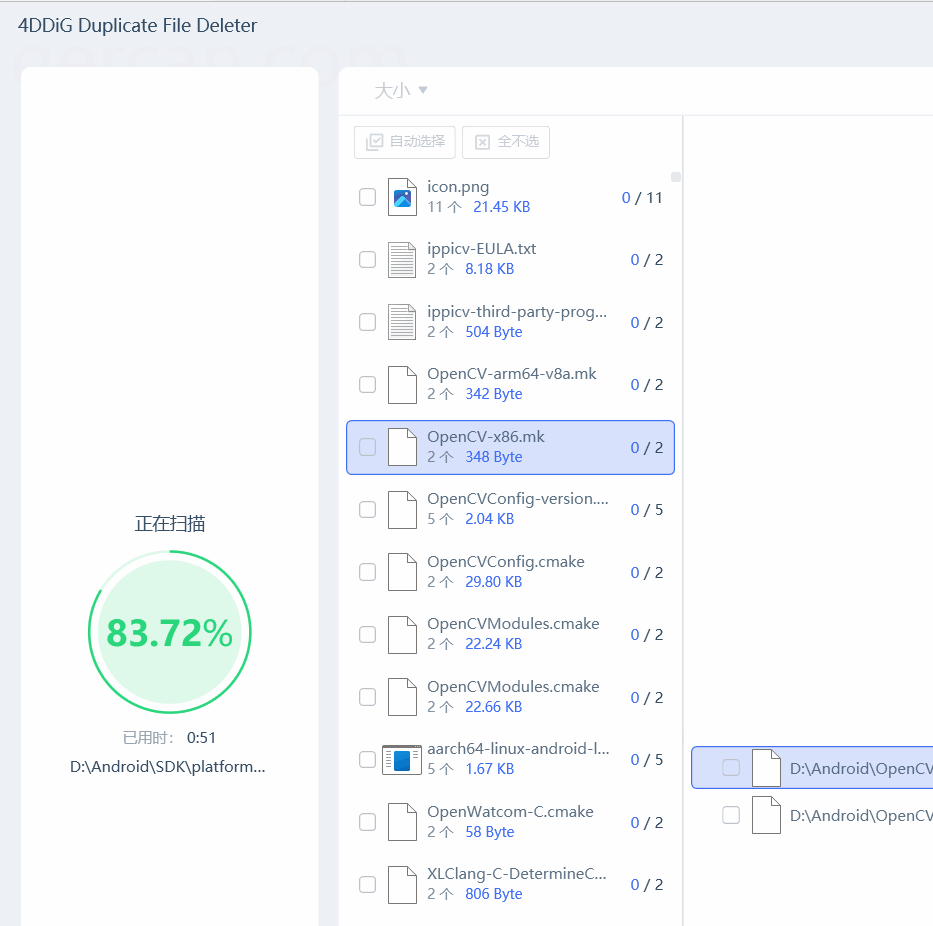Tick the checkbox in highlighted D:\Android\OpenCV row
933x926 pixels.
[x=731, y=768]
